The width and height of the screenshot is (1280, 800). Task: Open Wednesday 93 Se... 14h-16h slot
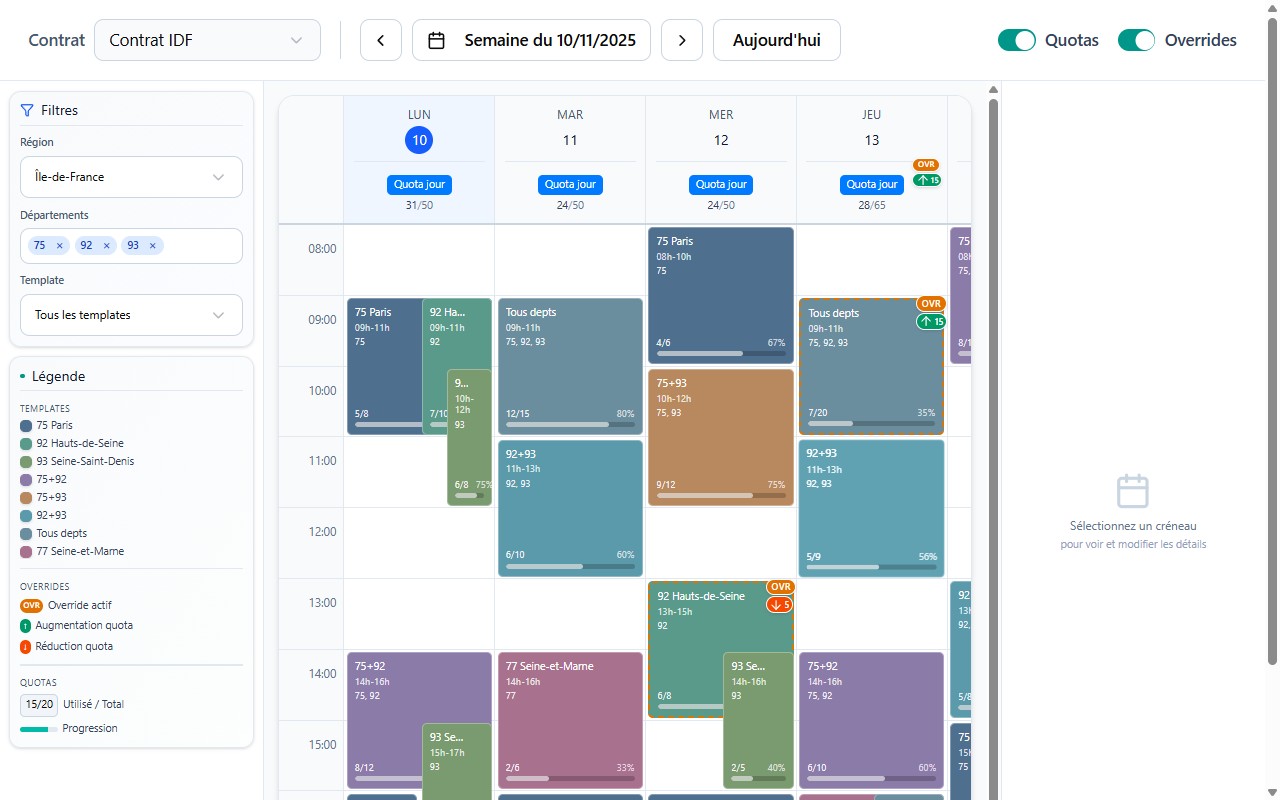tap(758, 720)
